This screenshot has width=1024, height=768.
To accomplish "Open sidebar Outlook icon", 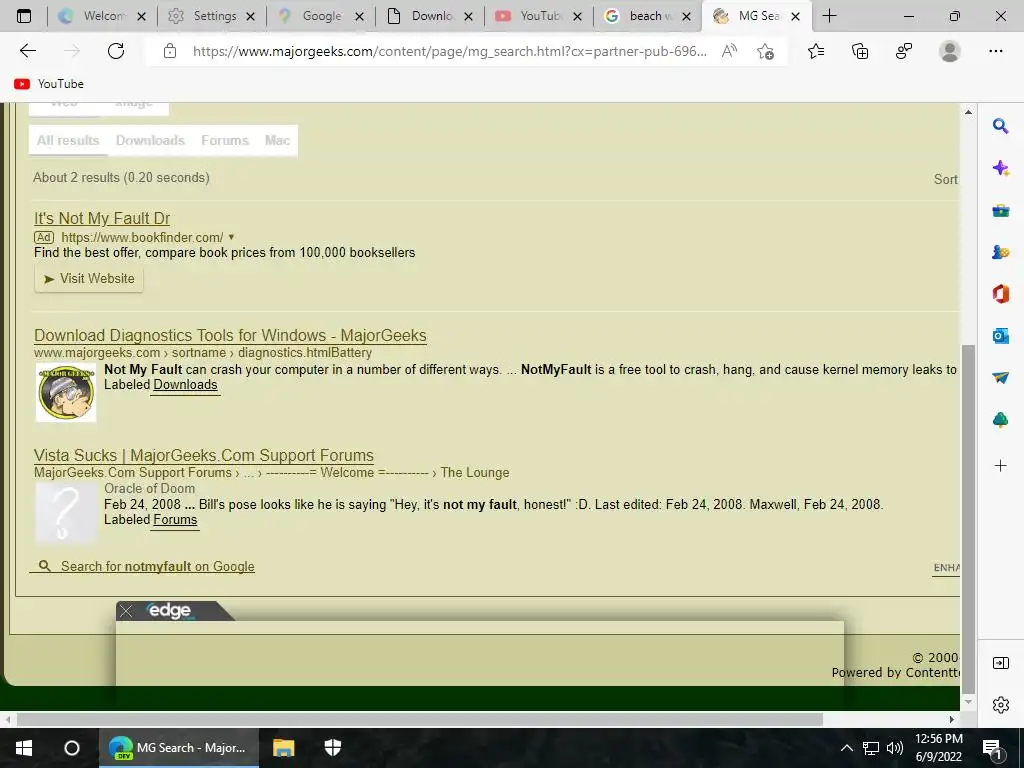I will coord(1000,336).
